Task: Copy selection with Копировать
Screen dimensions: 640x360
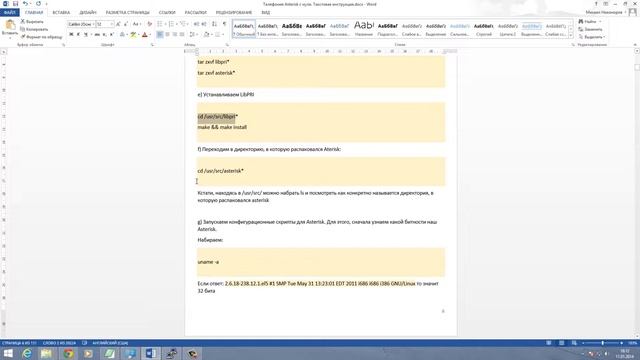Action: [34, 29]
